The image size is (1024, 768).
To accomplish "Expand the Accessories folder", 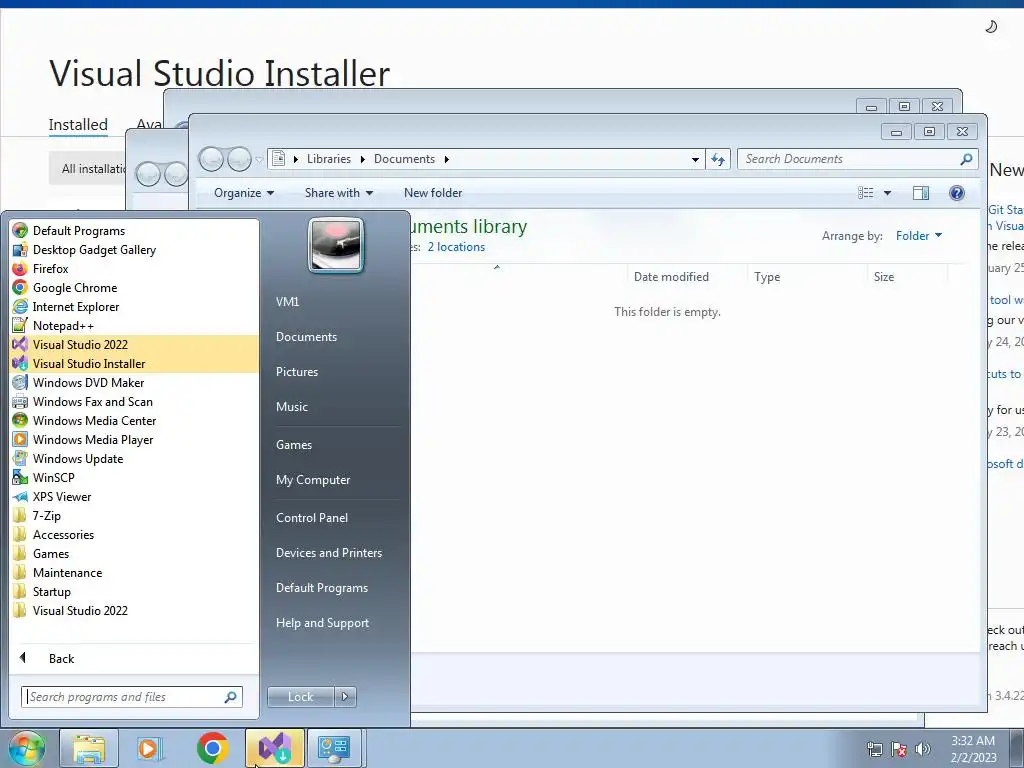I will click(134, 534).
